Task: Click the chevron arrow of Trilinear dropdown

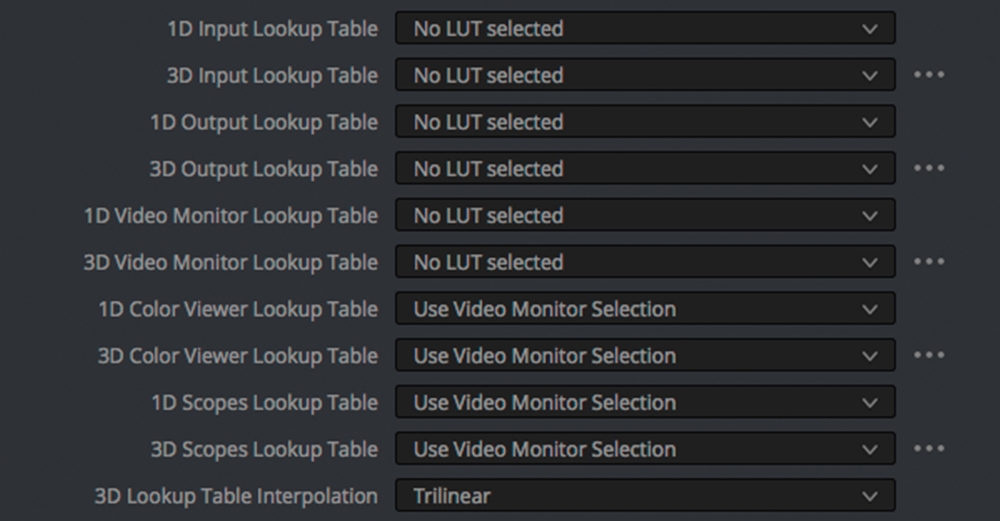Action: (870, 496)
